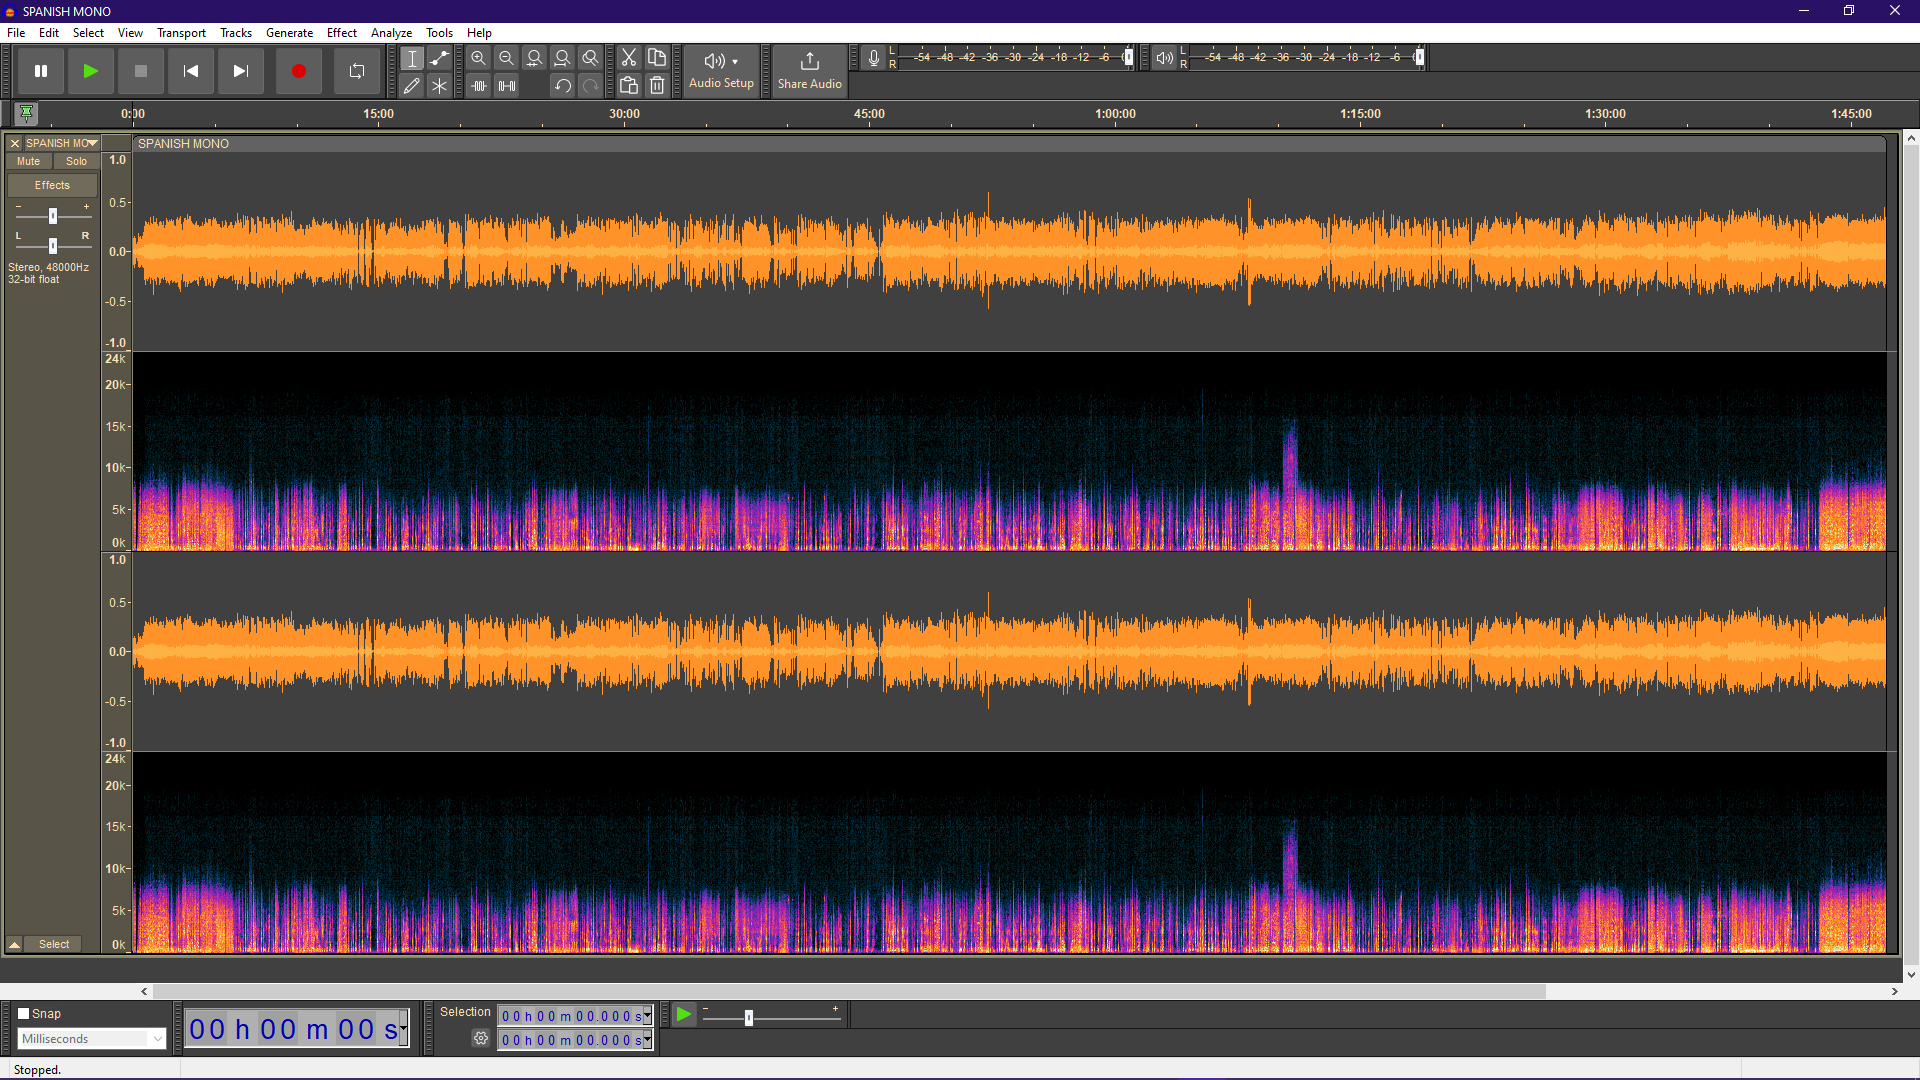Open the Milliseconds snap dropdown
The width and height of the screenshot is (1920, 1080).
click(x=91, y=1039)
